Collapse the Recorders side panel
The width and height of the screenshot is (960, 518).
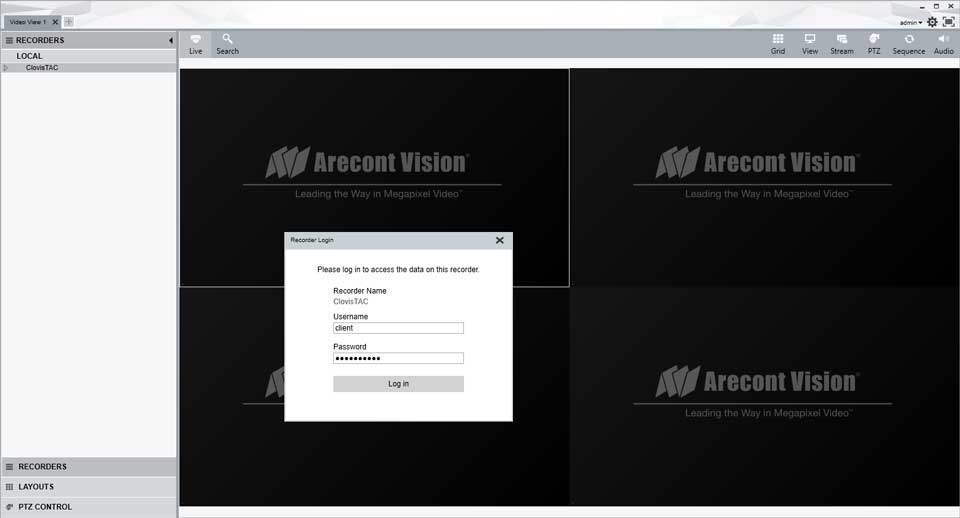coord(170,40)
